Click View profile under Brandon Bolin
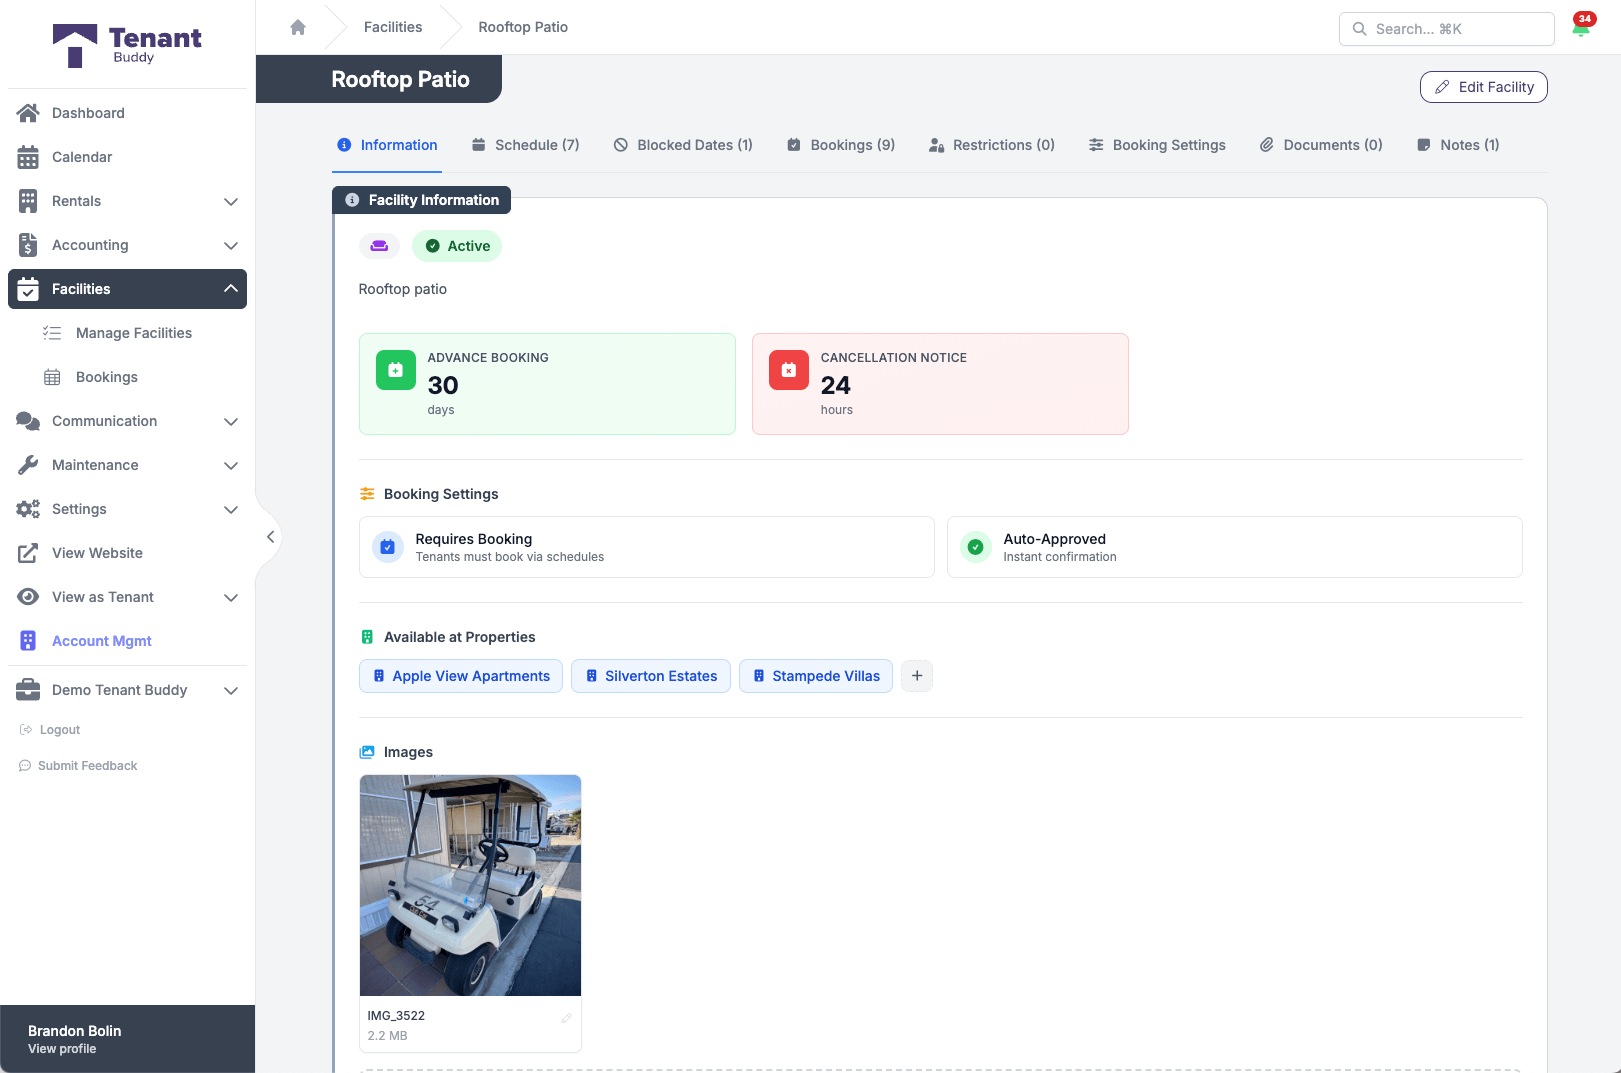 pyautogui.click(x=62, y=1049)
